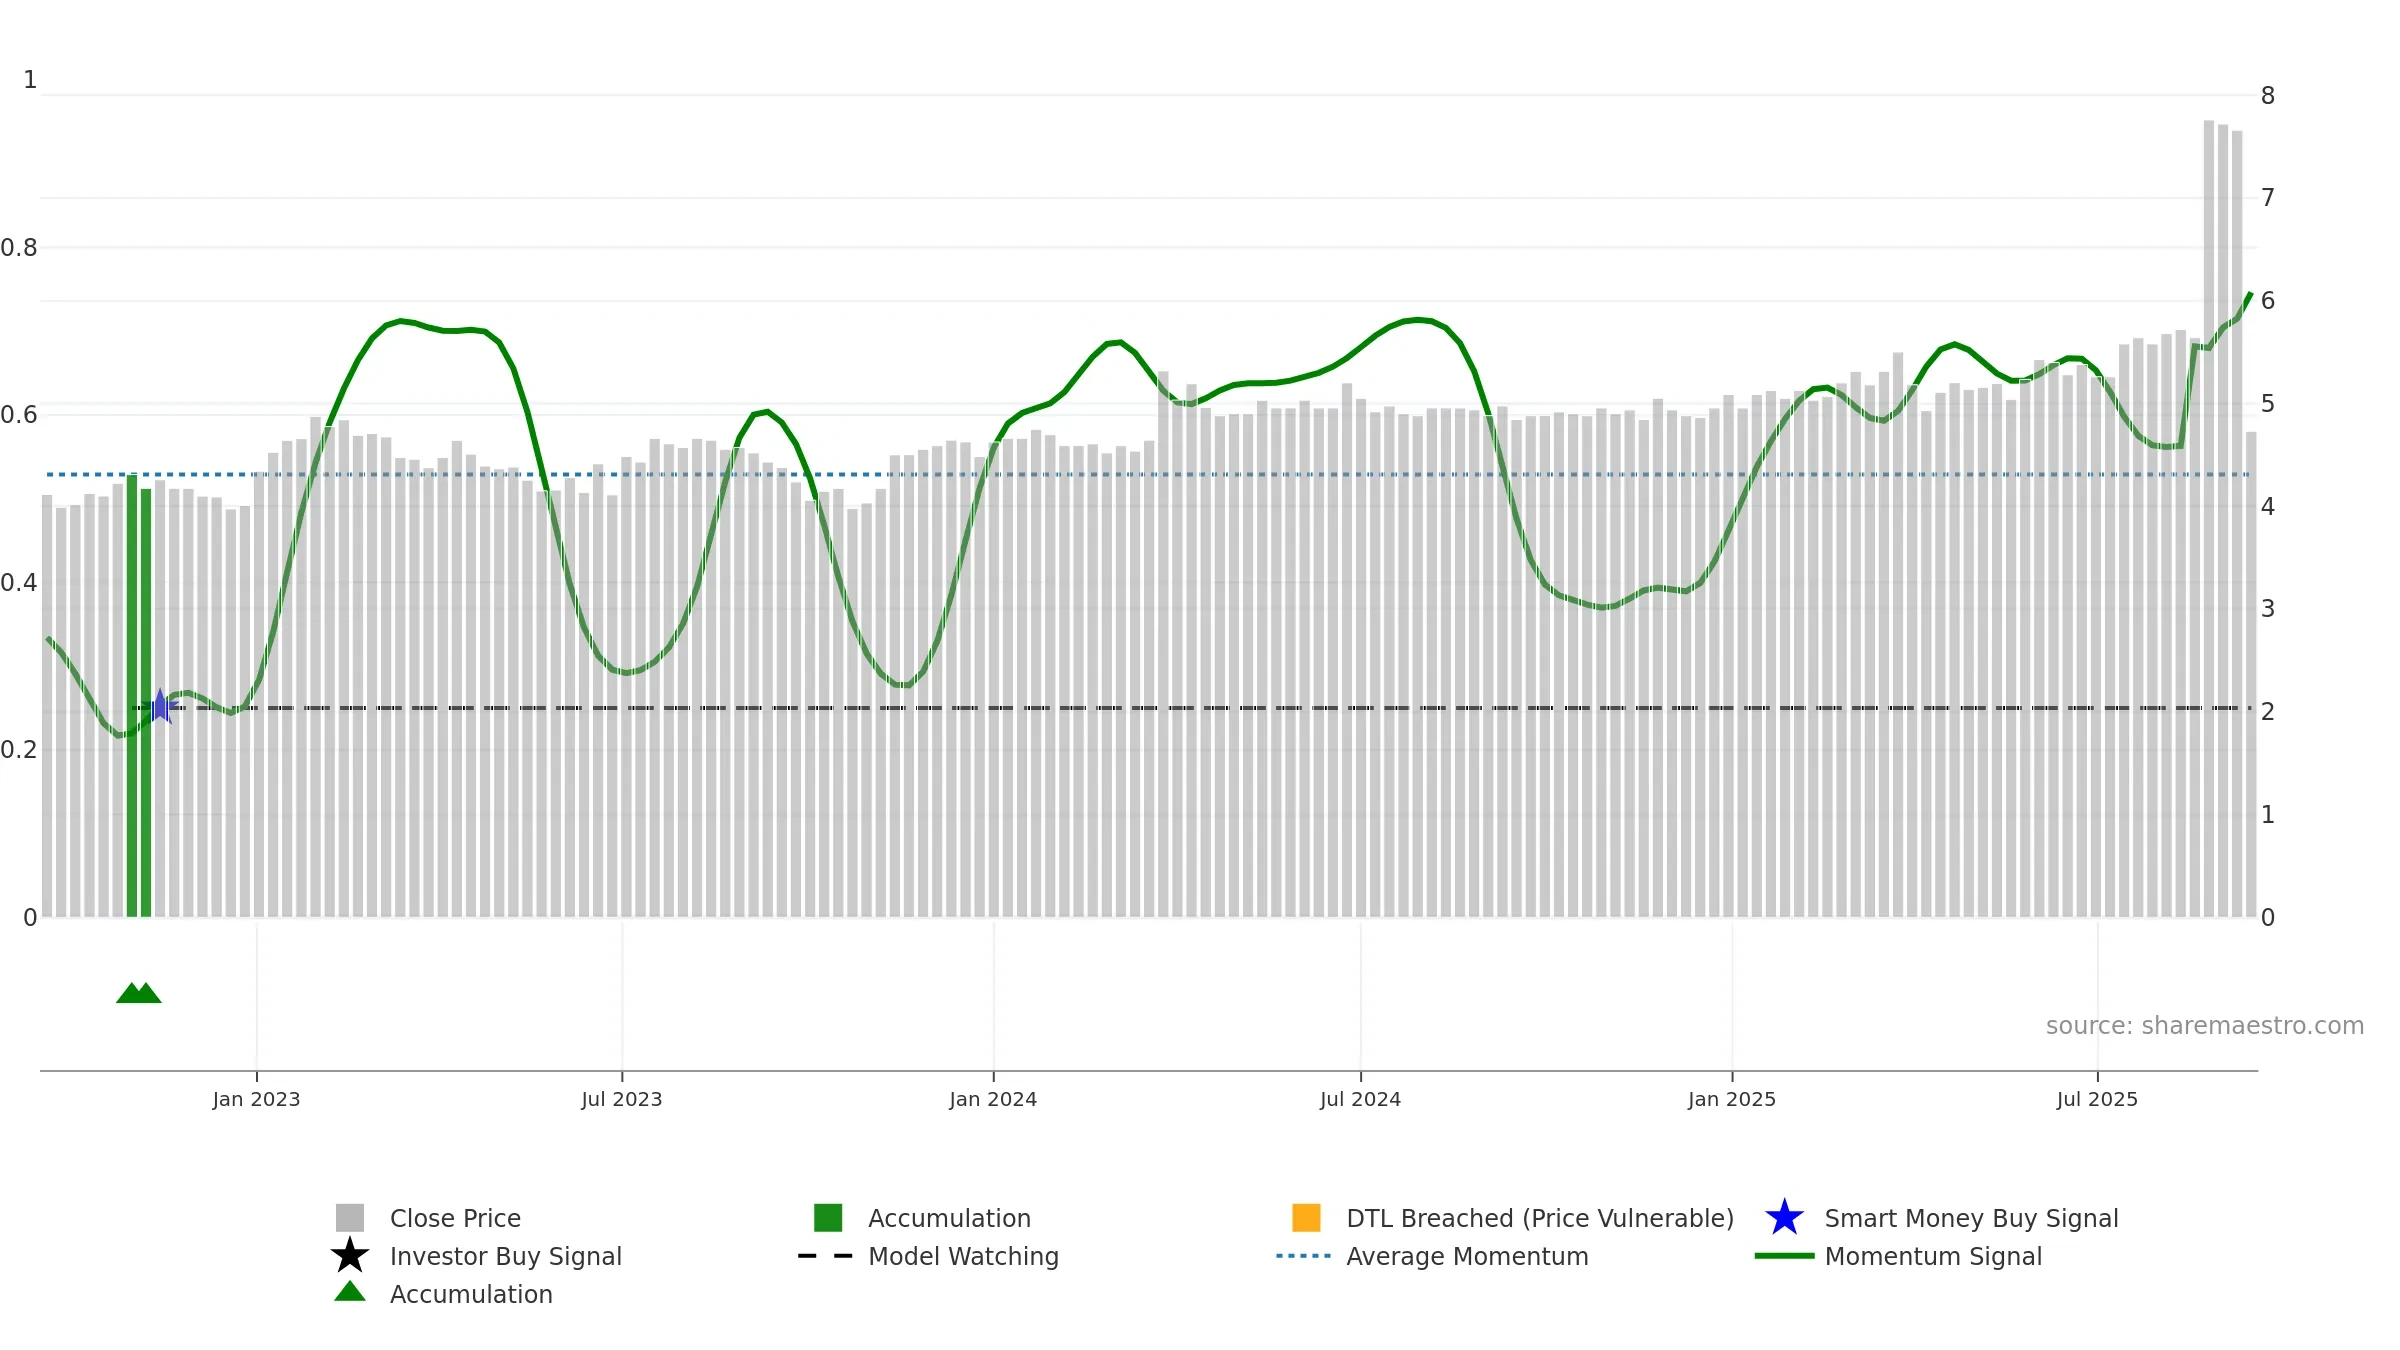Click the orange DTL Breached legend swatch
This screenshot has height=1350, width=2400.
(x=1306, y=1217)
